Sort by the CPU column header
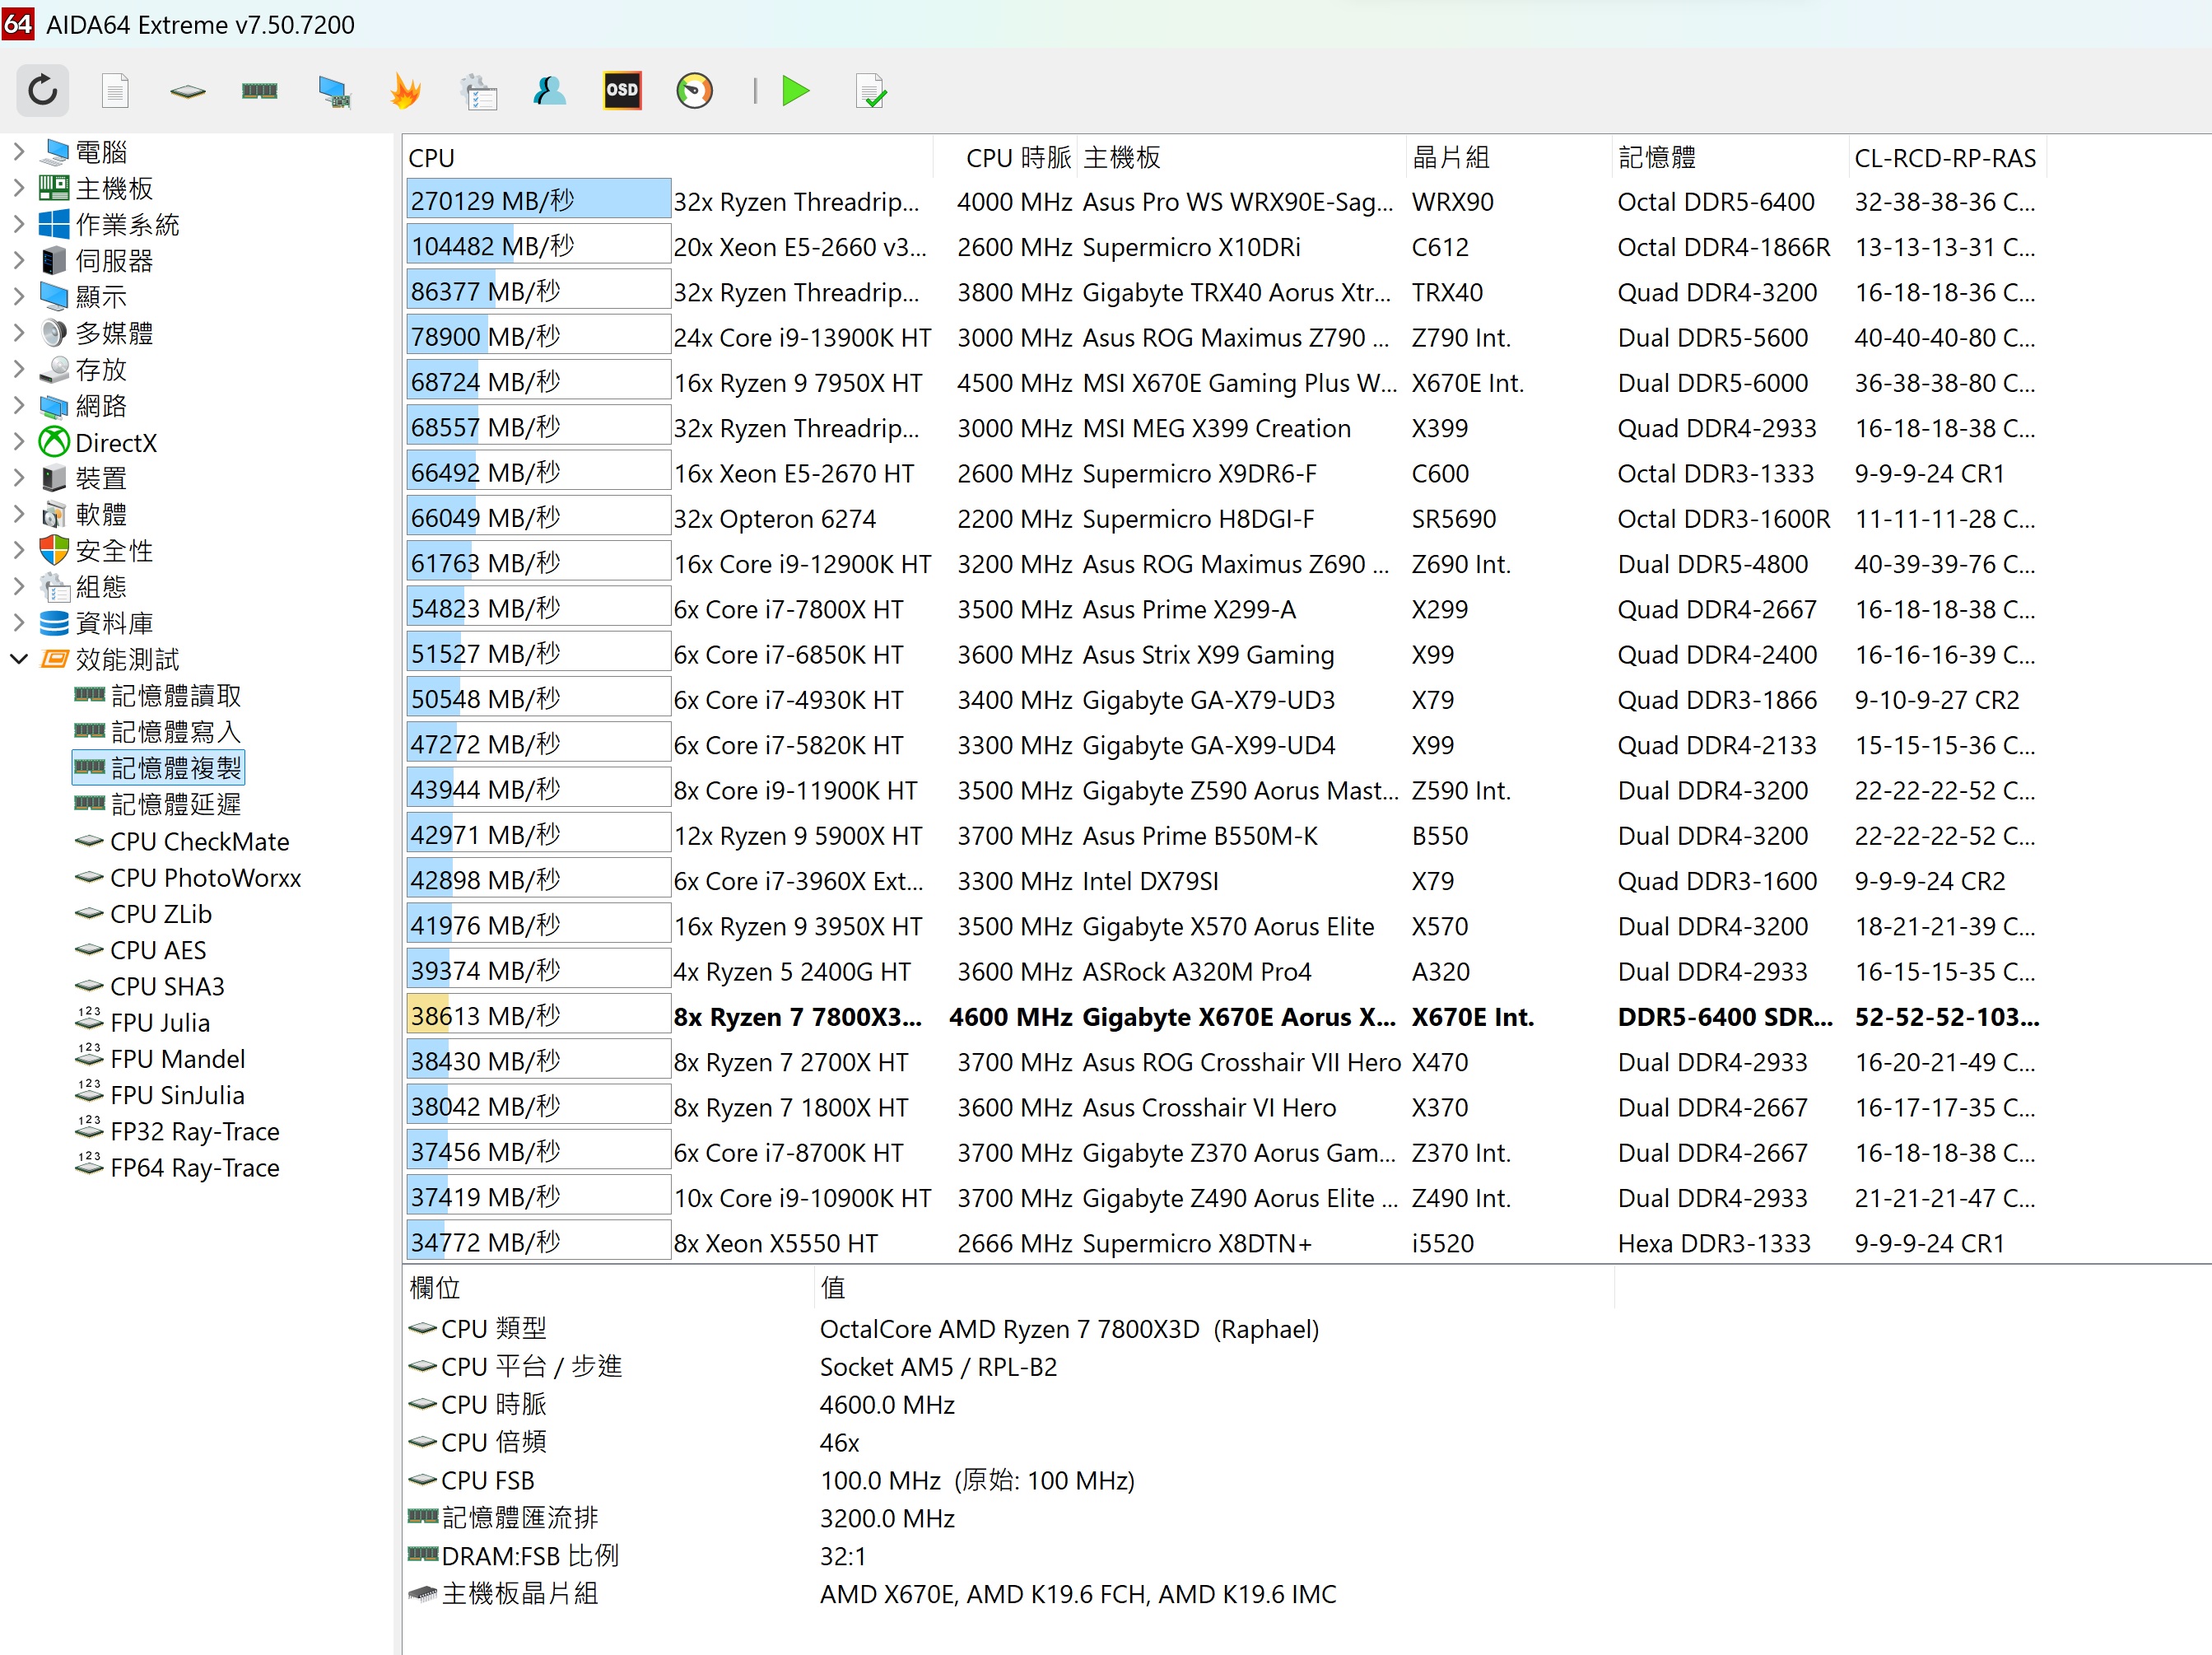The width and height of the screenshot is (2212, 1655). [668, 157]
